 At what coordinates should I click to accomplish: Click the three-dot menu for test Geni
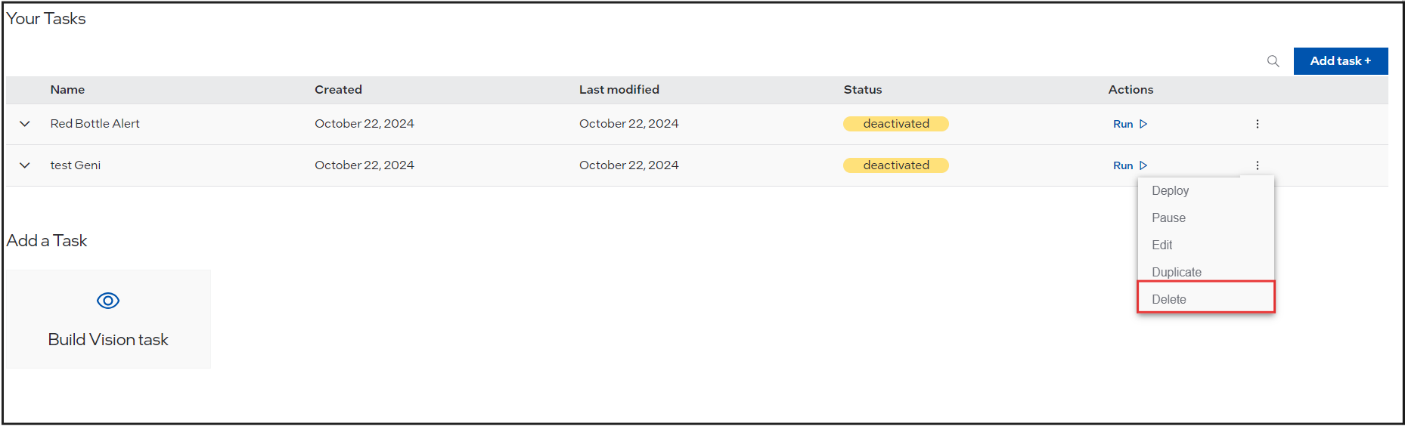click(x=1257, y=166)
